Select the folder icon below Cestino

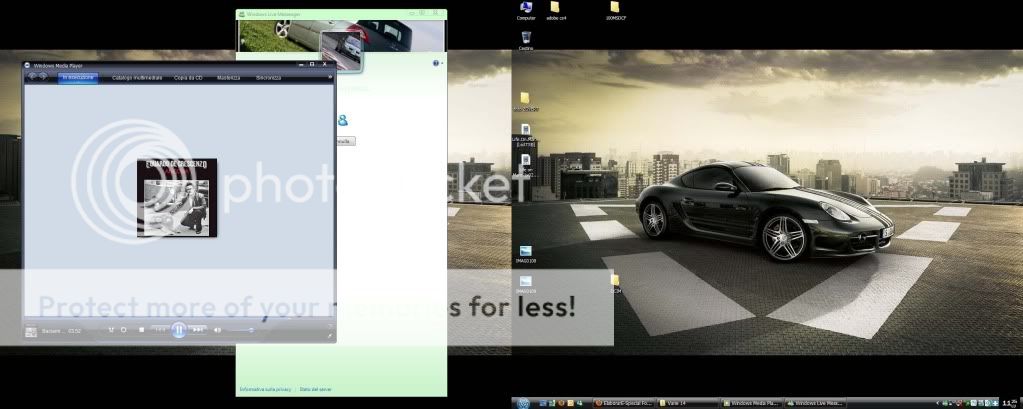tap(525, 102)
